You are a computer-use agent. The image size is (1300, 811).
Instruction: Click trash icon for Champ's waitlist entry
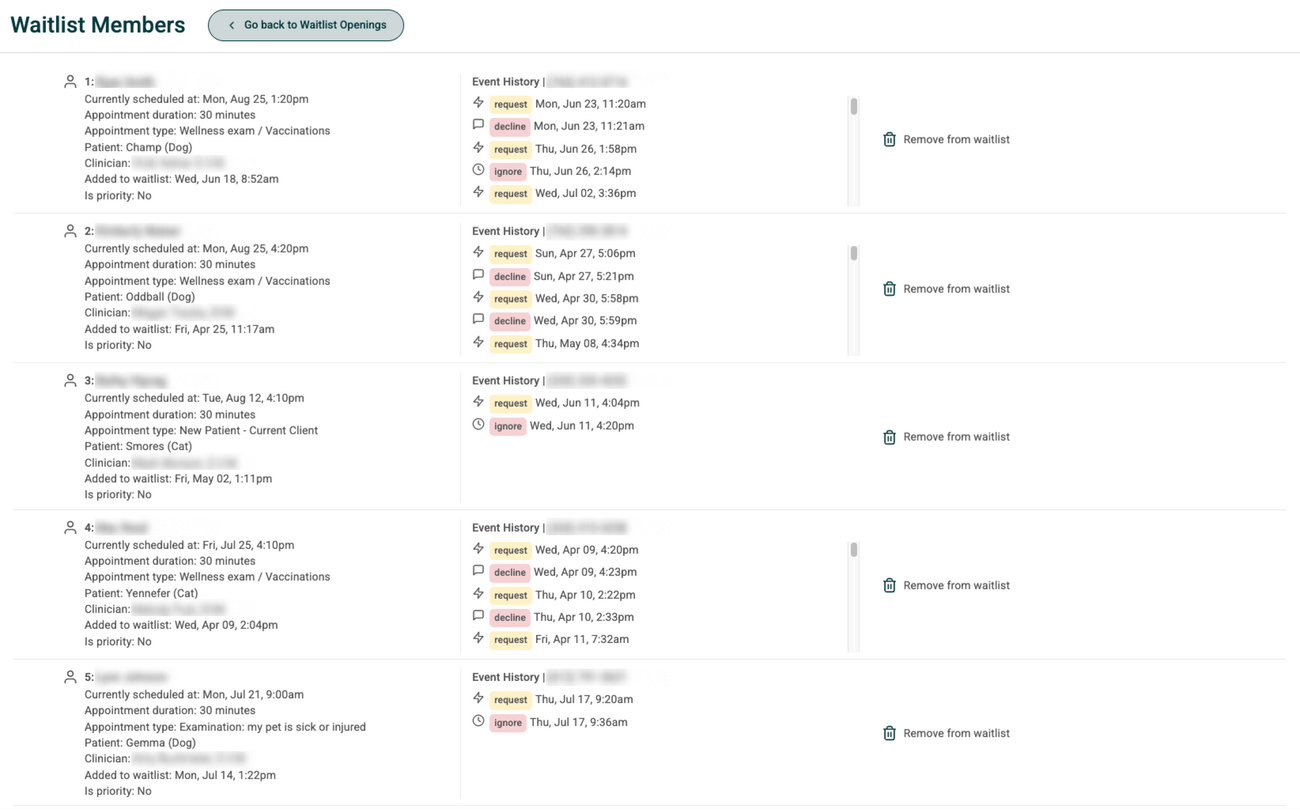click(889, 140)
